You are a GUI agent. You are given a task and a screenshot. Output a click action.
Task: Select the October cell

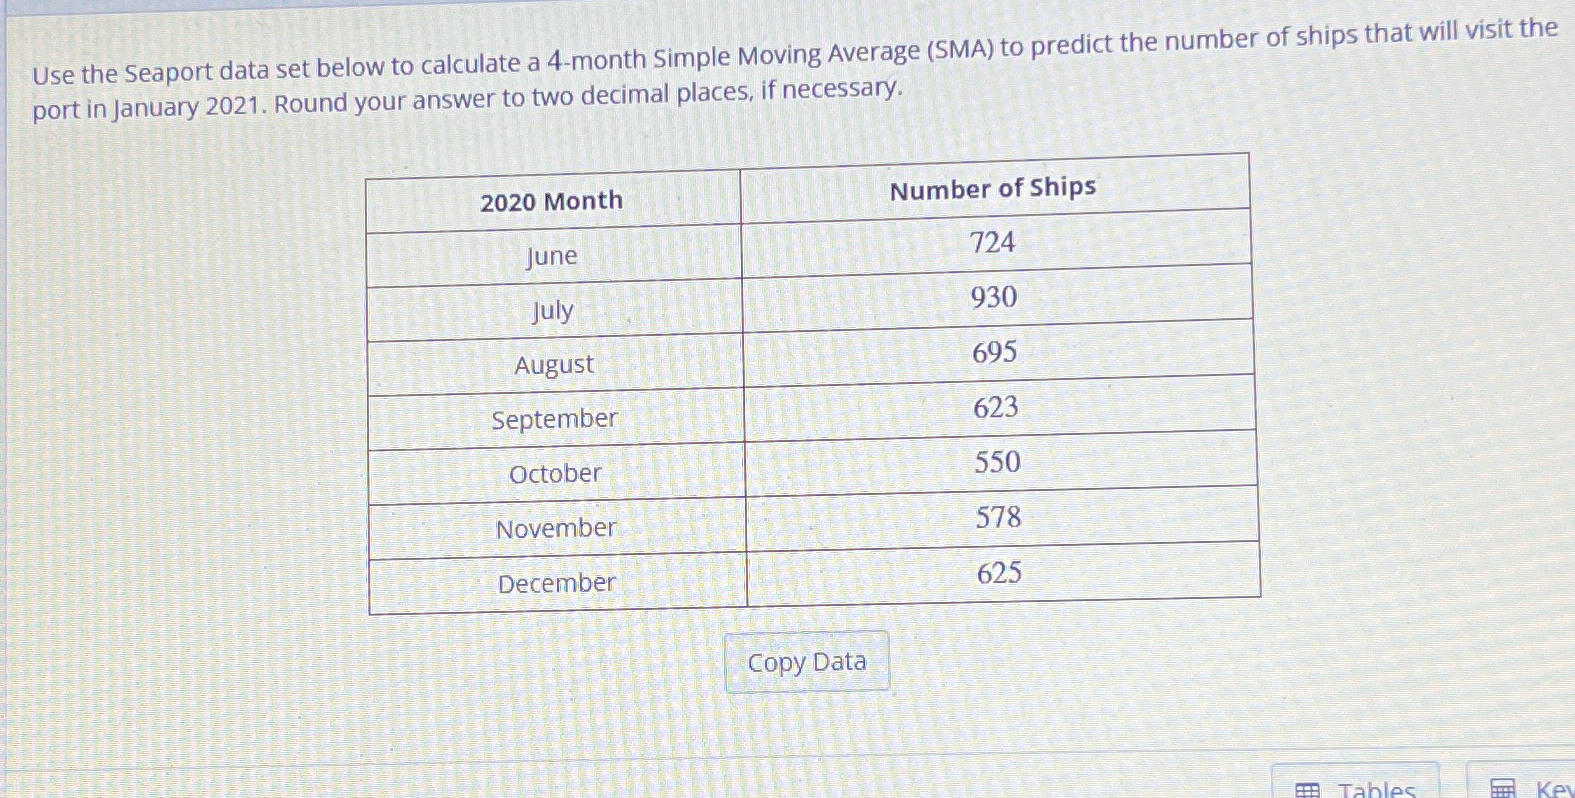click(x=556, y=473)
